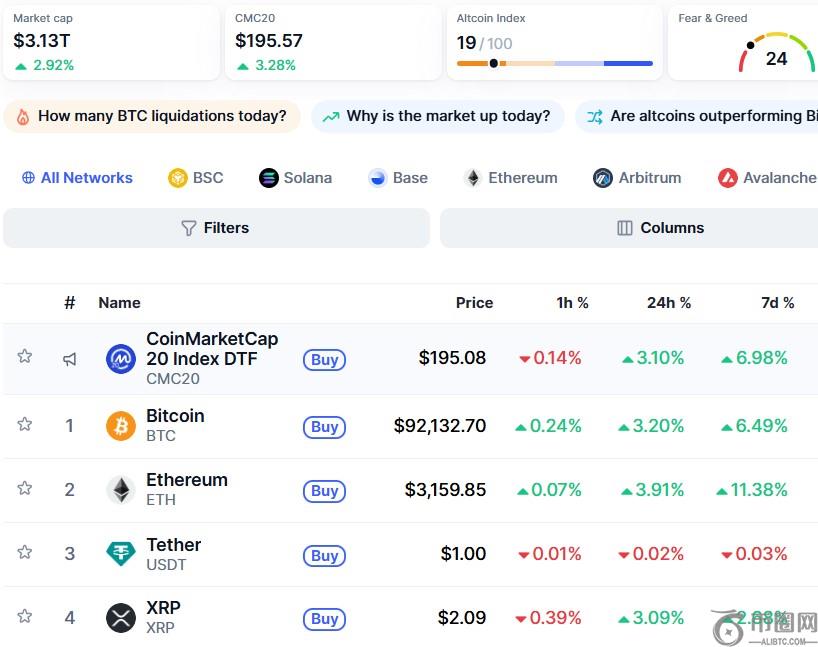
Task: Click the Altcoin Index slider bar
Action: (554, 63)
